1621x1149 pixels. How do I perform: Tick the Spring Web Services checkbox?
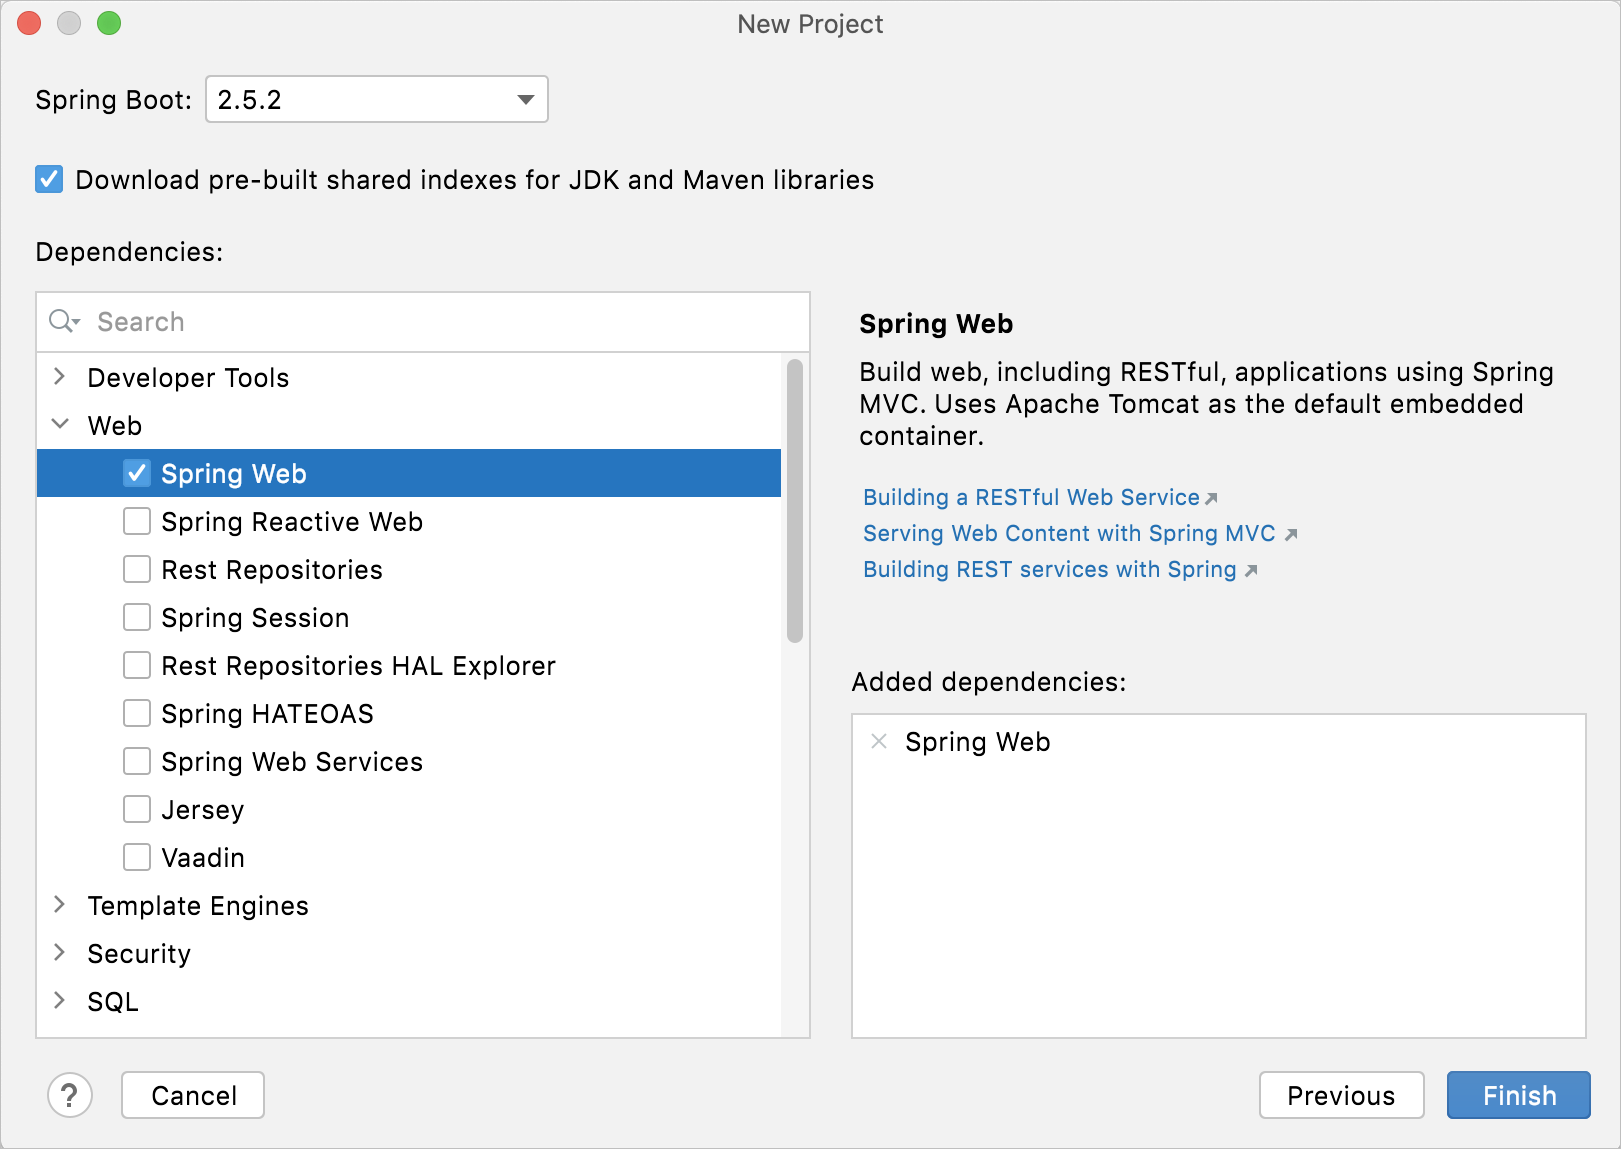tap(137, 761)
